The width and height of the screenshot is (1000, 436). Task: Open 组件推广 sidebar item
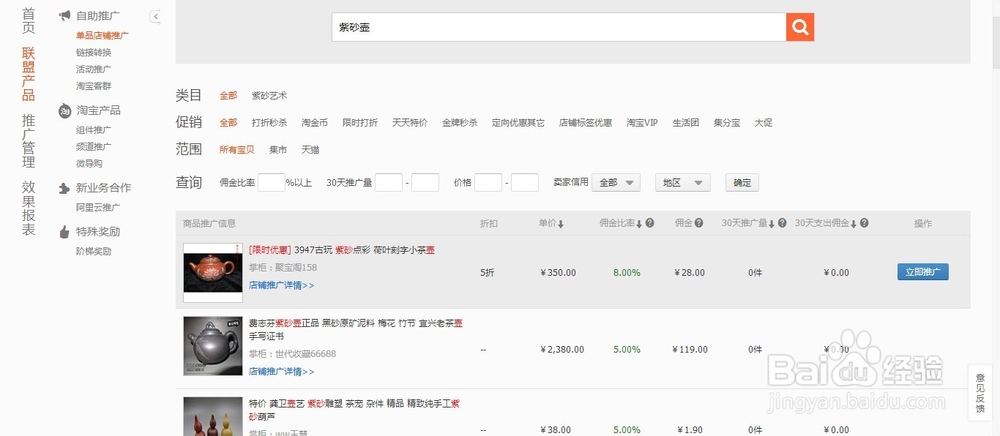94,130
